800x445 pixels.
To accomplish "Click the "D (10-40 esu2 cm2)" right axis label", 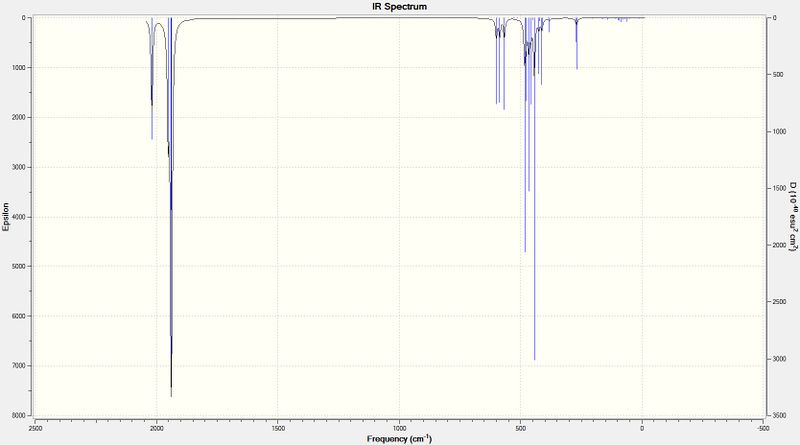I will point(793,216).
